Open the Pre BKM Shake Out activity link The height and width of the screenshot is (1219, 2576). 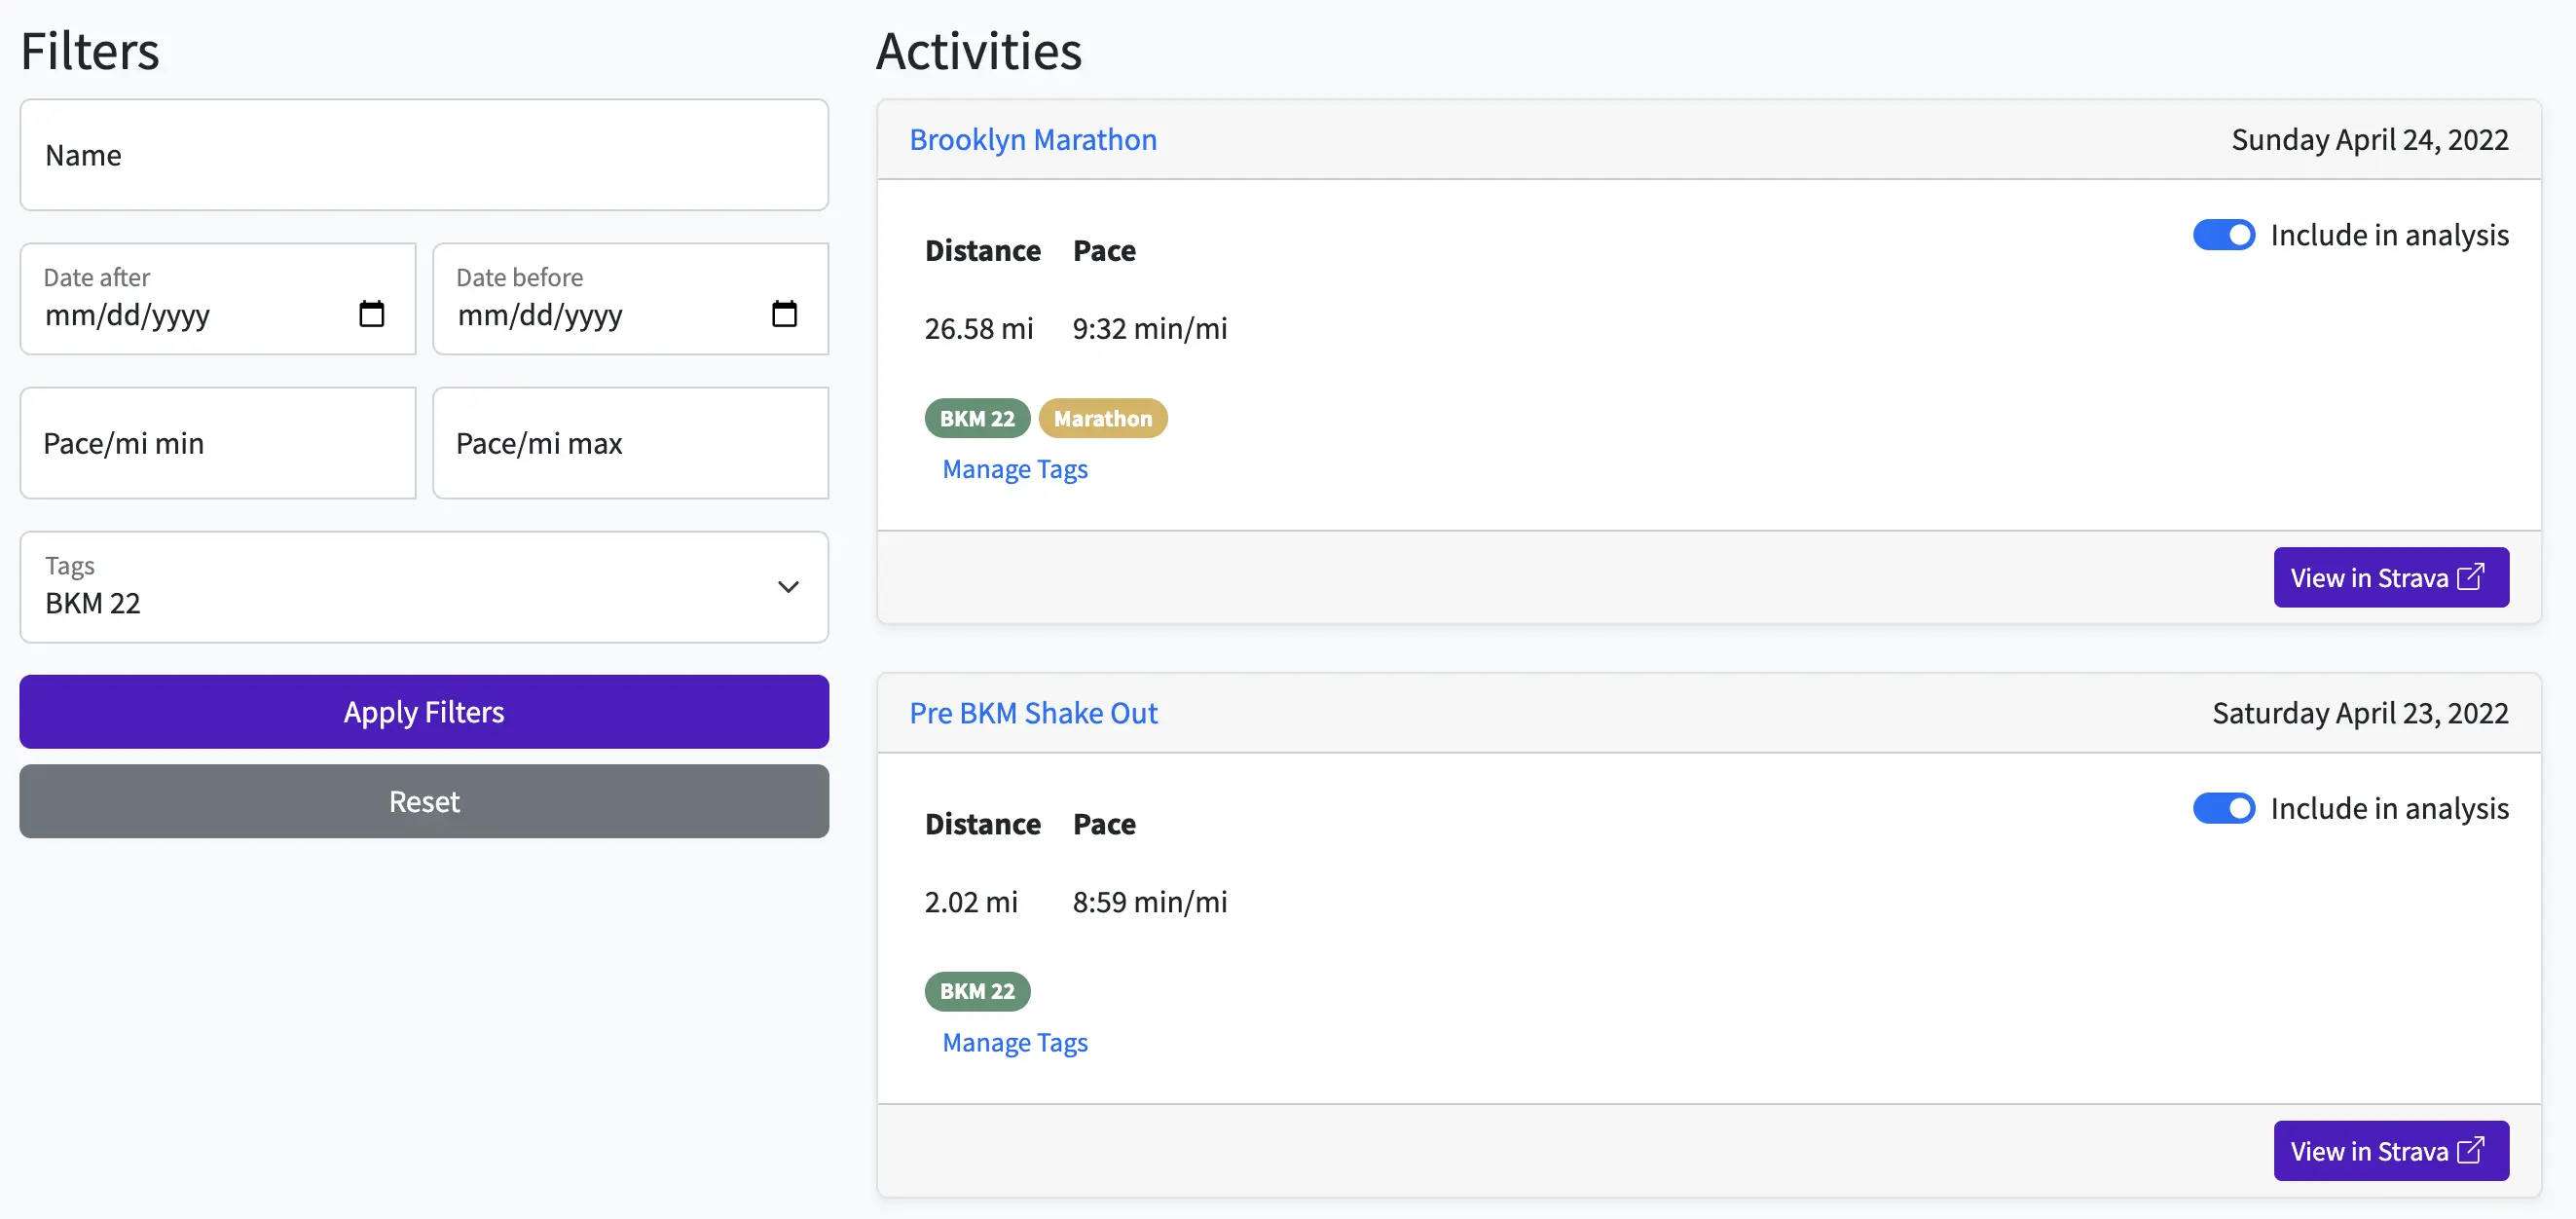coord(1033,713)
